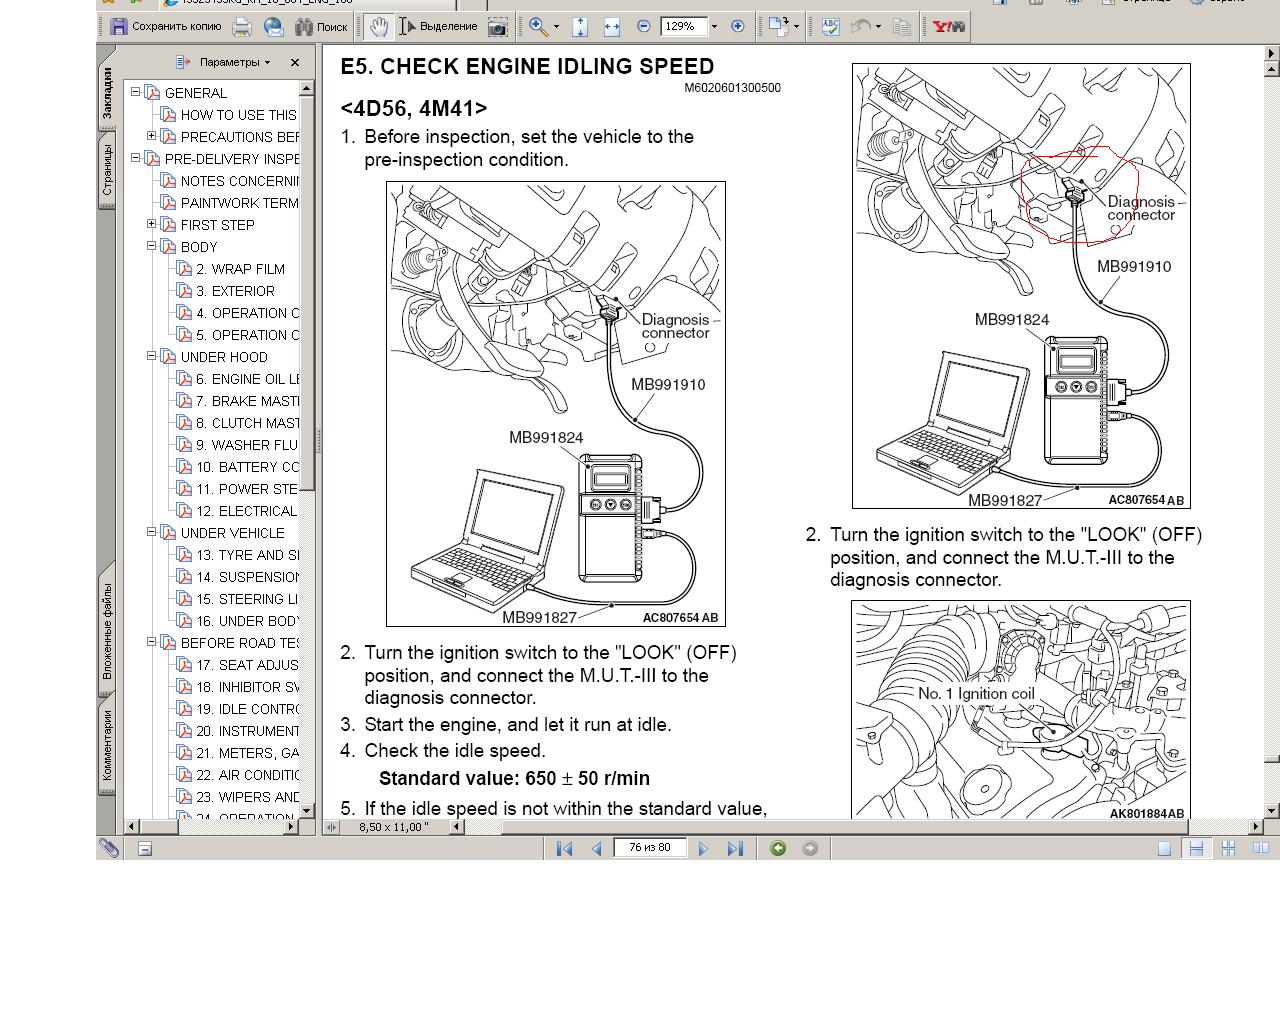Click the Save a Copy diskette icon
1280x1024 pixels.
click(x=119, y=27)
